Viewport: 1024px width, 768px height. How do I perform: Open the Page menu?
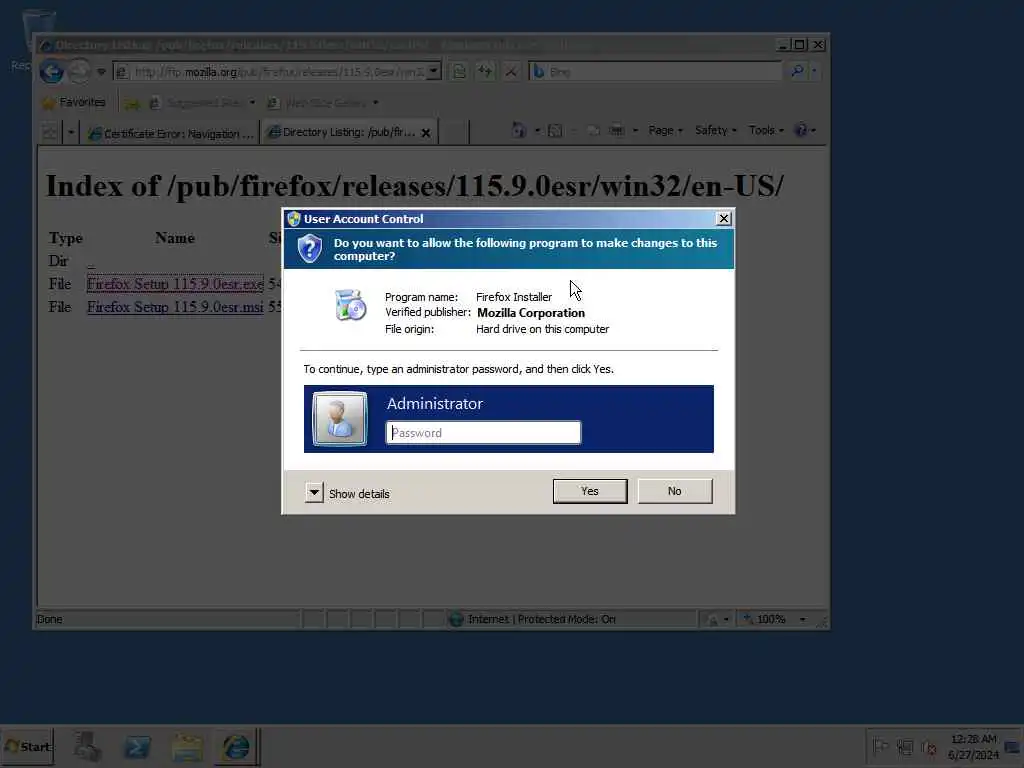(665, 131)
